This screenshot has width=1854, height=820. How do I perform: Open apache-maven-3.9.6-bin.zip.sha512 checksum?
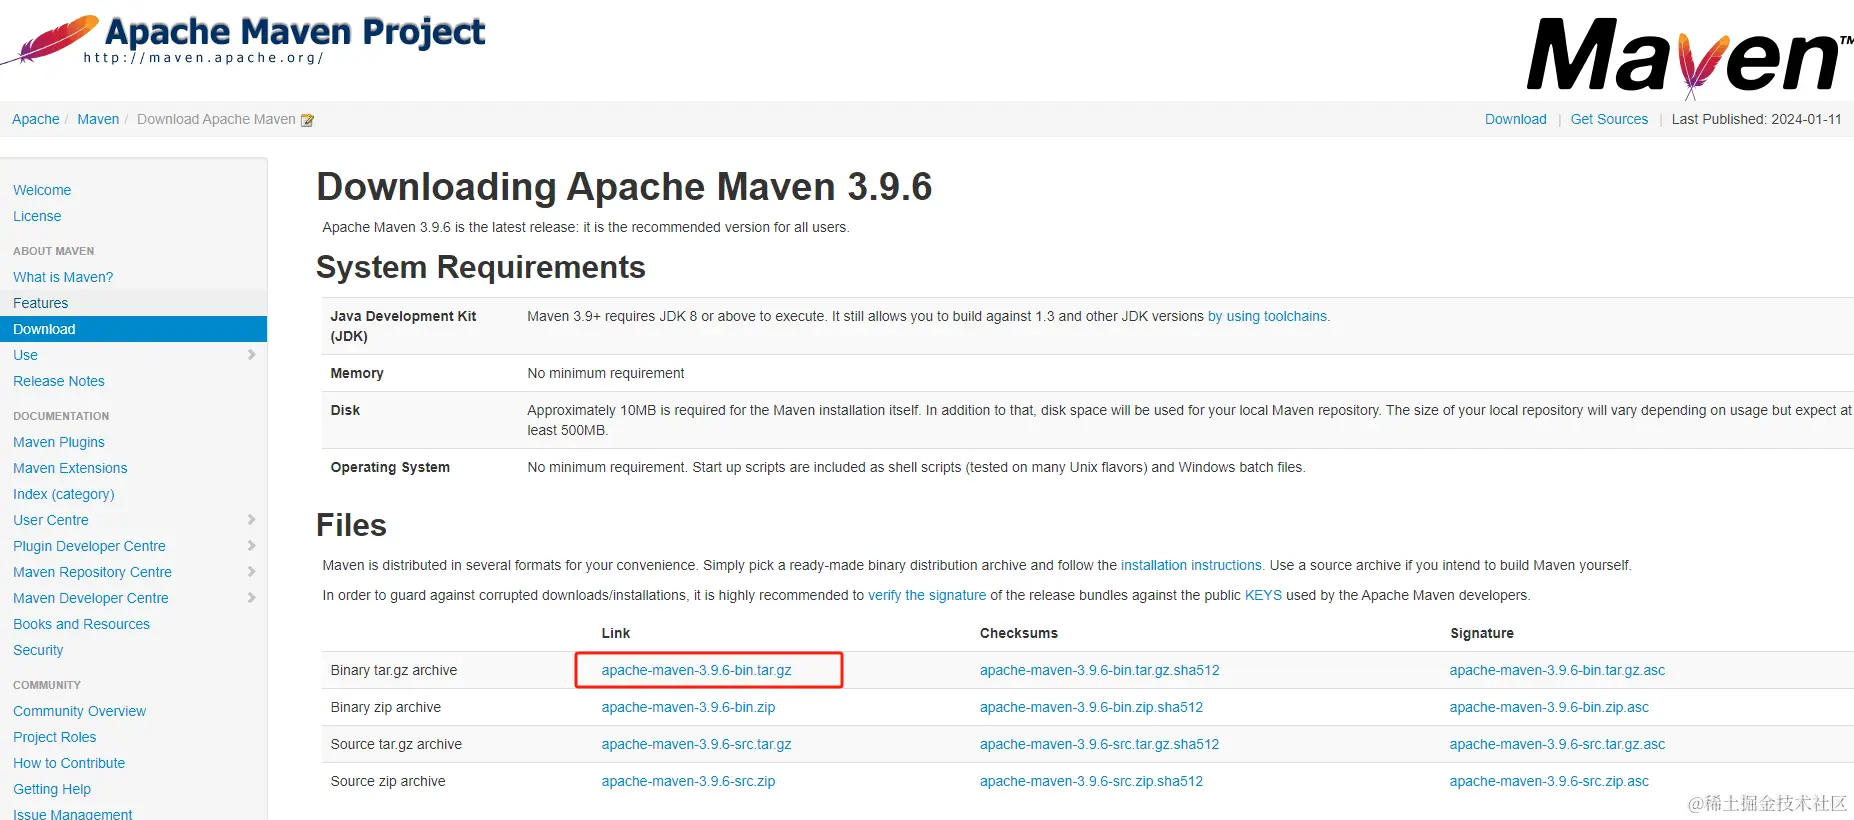click(x=1091, y=707)
